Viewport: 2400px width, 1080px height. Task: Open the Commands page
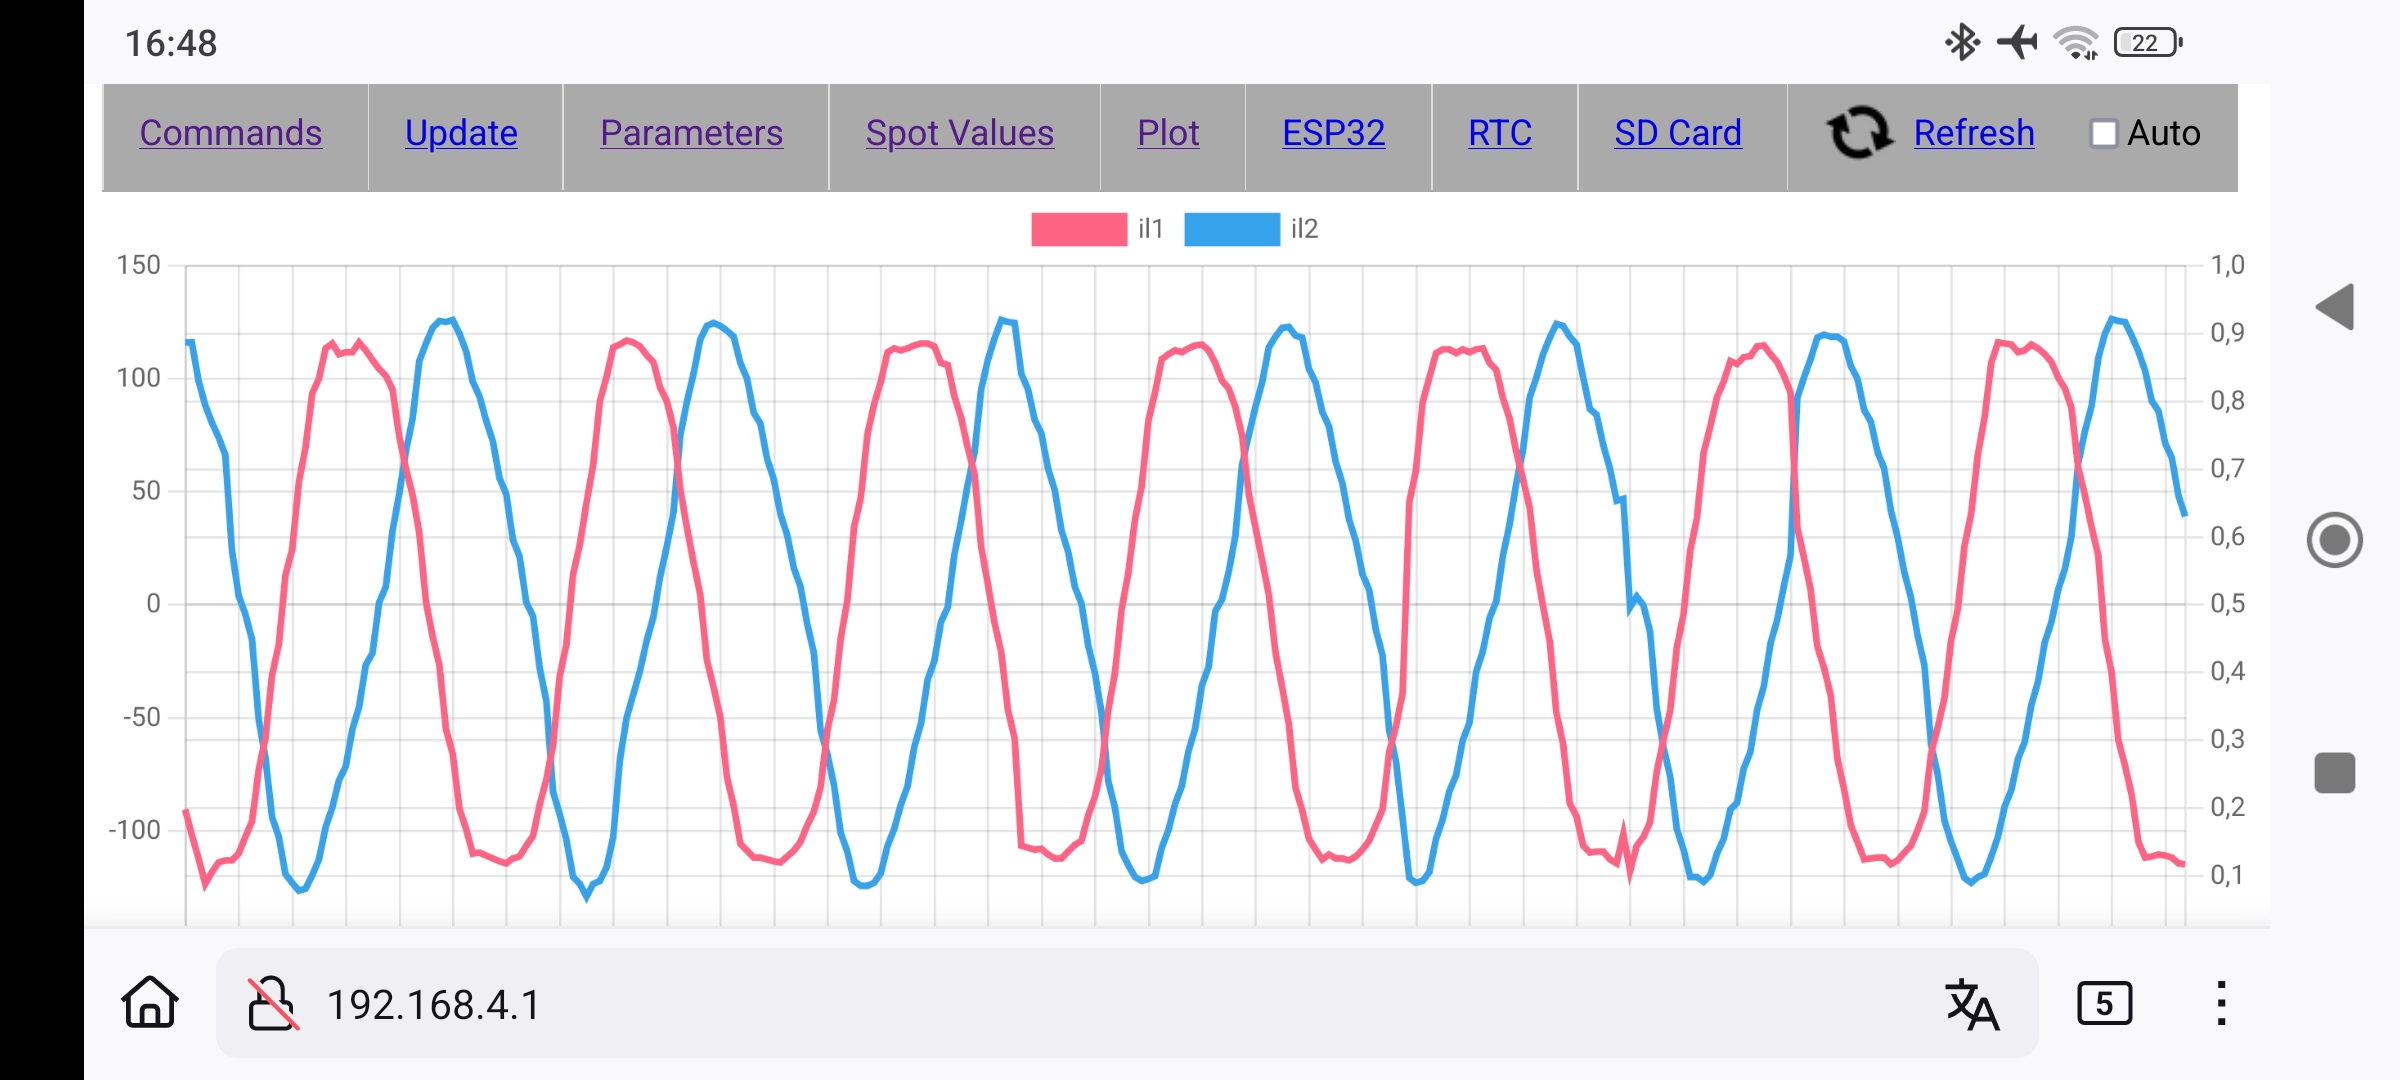pos(230,133)
